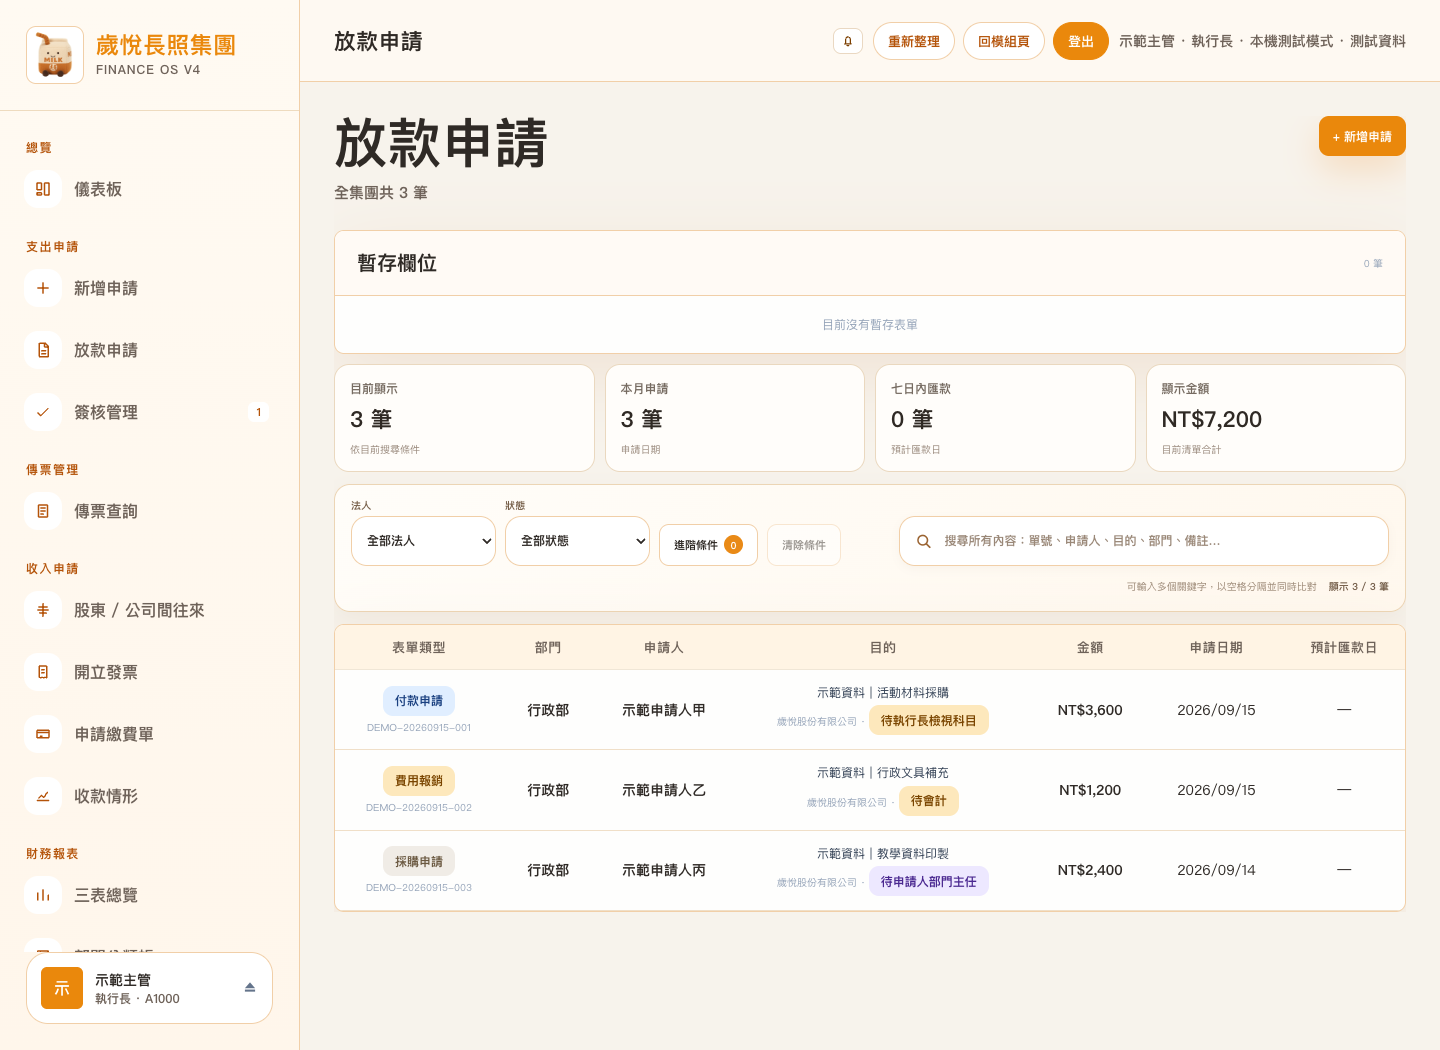
Task: Click the 七日內匯款 0 筆 card
Action: coord(1005,418)
